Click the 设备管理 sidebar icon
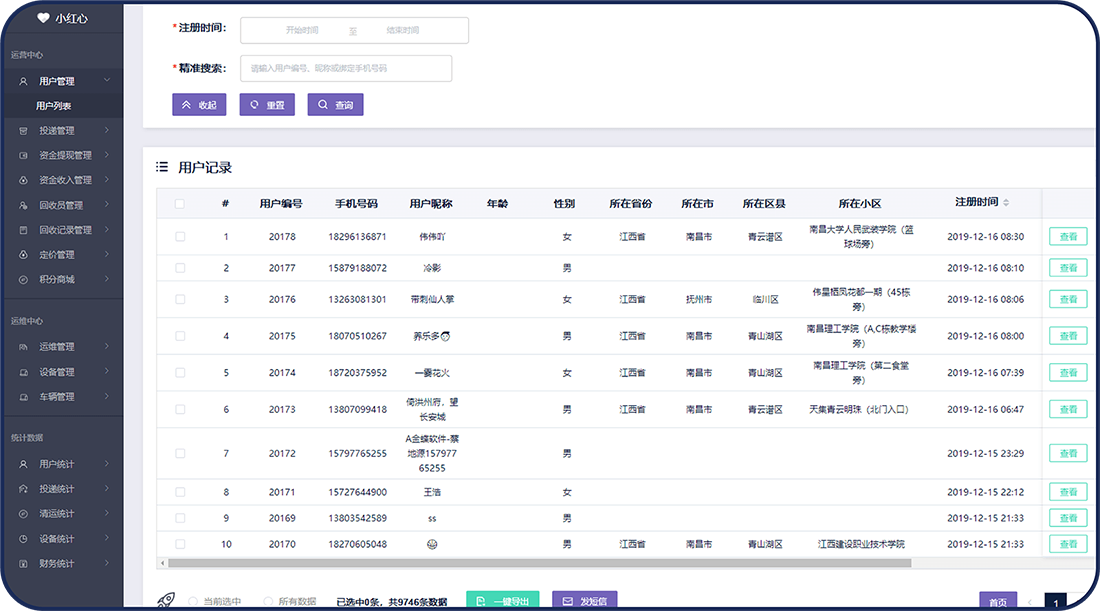1100x611 pixels. pos(23,372)
